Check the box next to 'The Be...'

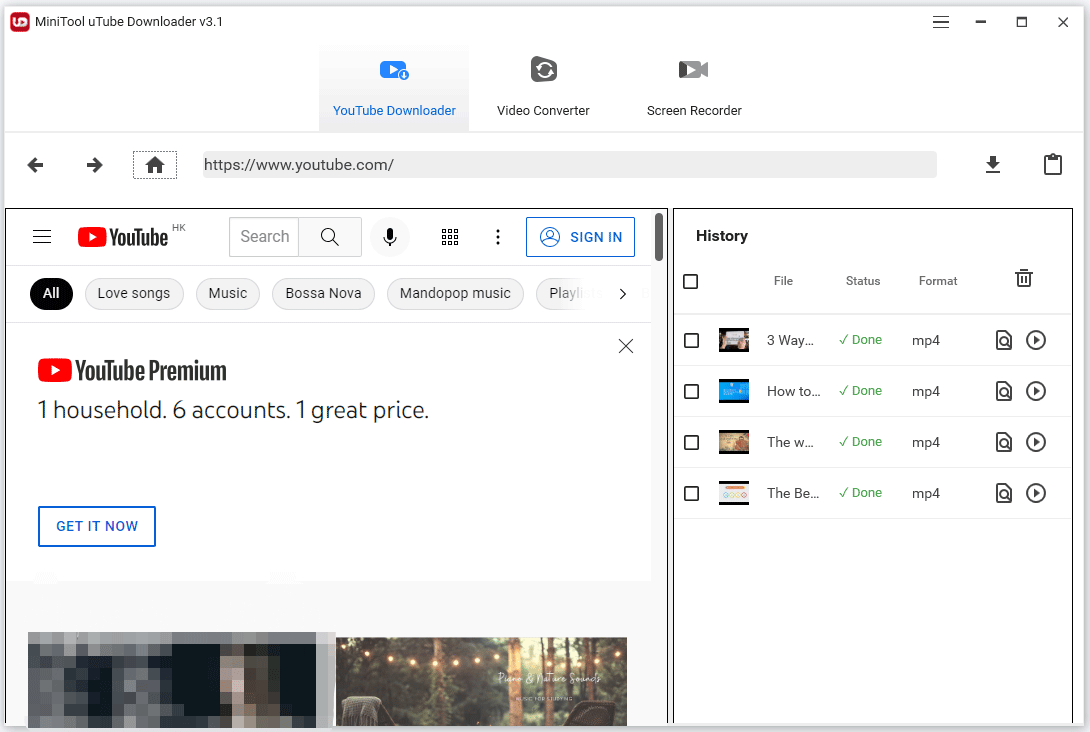pyautogui.click(x=691, y=493)
